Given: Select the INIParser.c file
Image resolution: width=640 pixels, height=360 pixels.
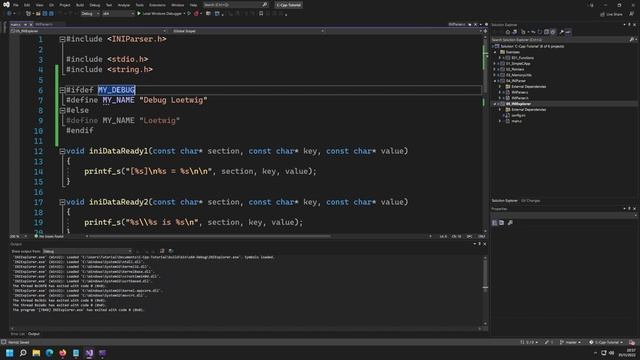Looking at the screenshot, I should (x=520, y=92).
